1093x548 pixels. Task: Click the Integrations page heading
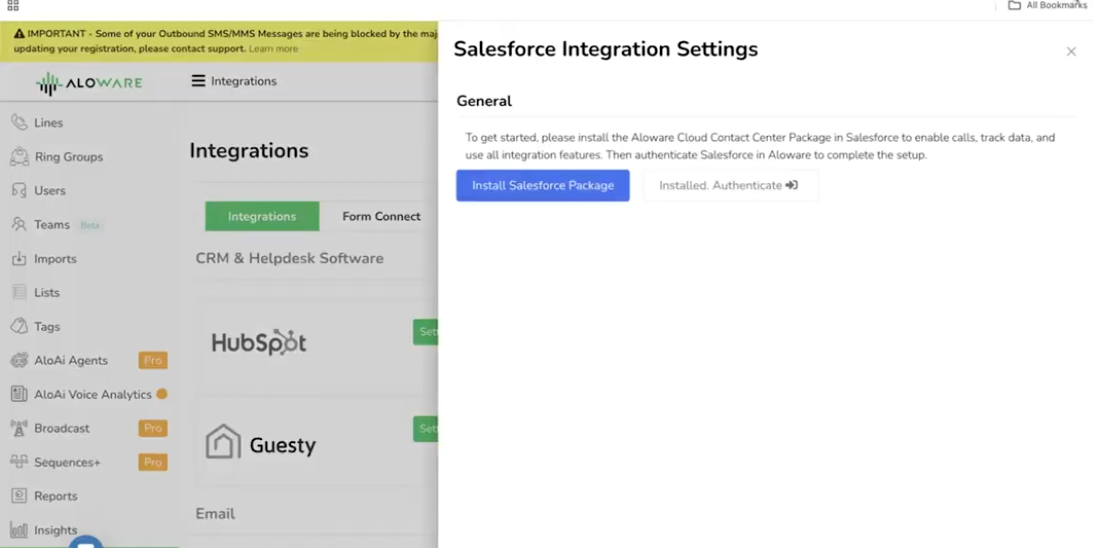[249, 151]
